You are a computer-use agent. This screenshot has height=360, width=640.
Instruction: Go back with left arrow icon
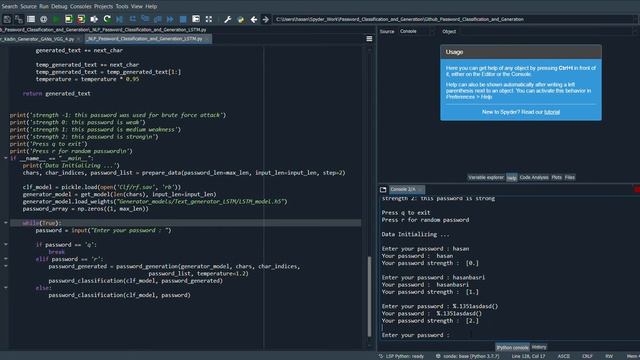253,19
